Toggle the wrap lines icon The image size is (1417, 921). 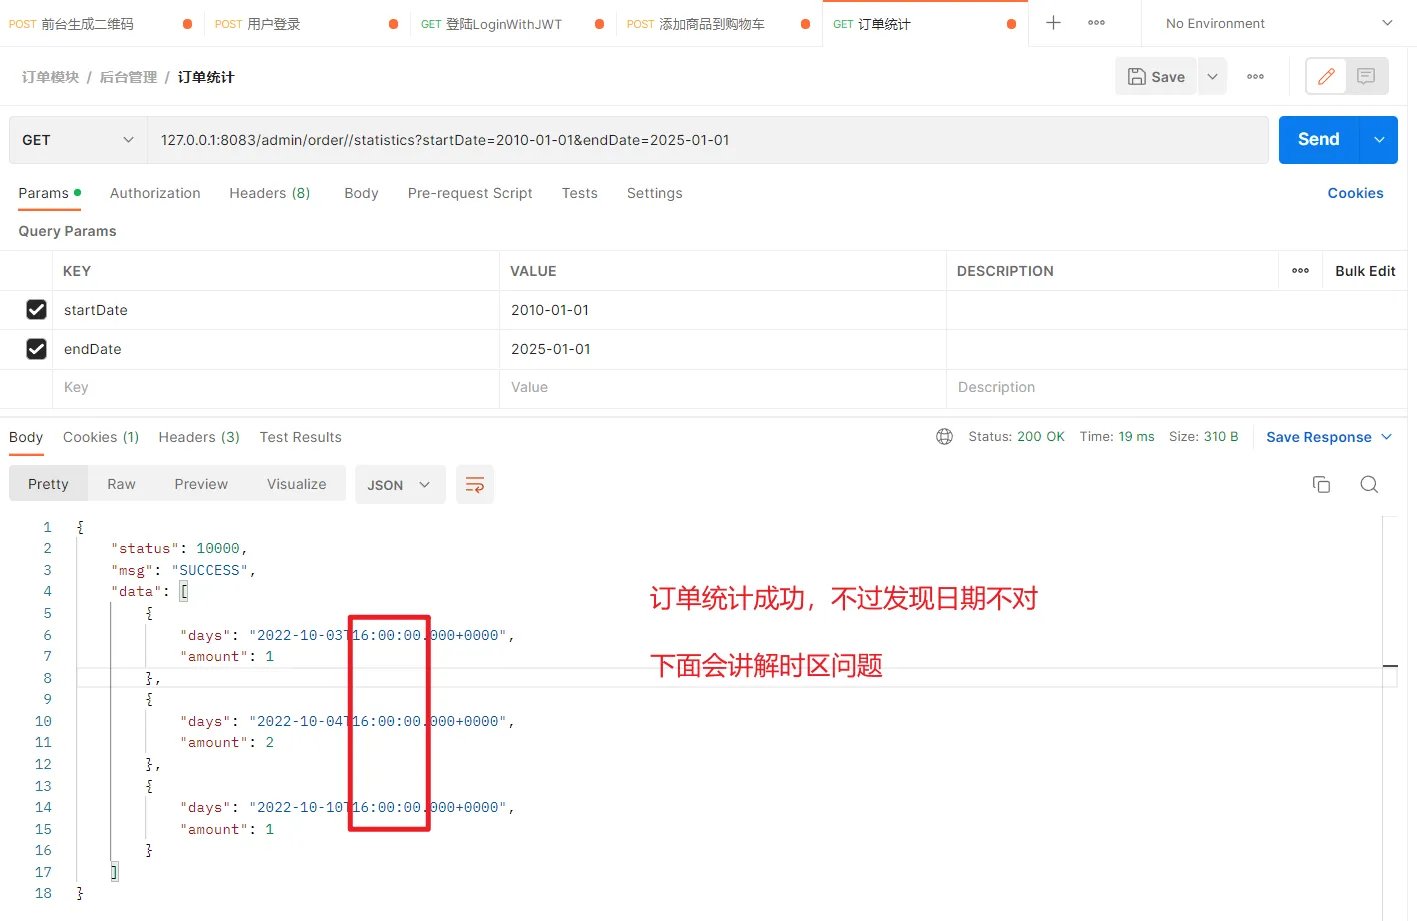[x=475, y=485]
